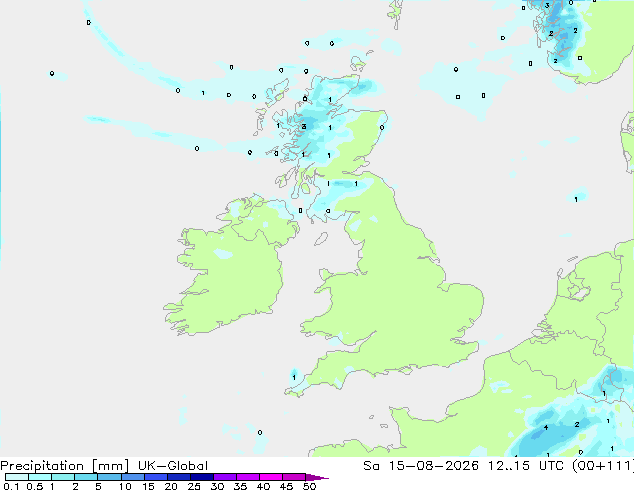Select the dark navy swatch between 25 and 30
This screenshot has width=634, height=490.
(x=202, y=477)
